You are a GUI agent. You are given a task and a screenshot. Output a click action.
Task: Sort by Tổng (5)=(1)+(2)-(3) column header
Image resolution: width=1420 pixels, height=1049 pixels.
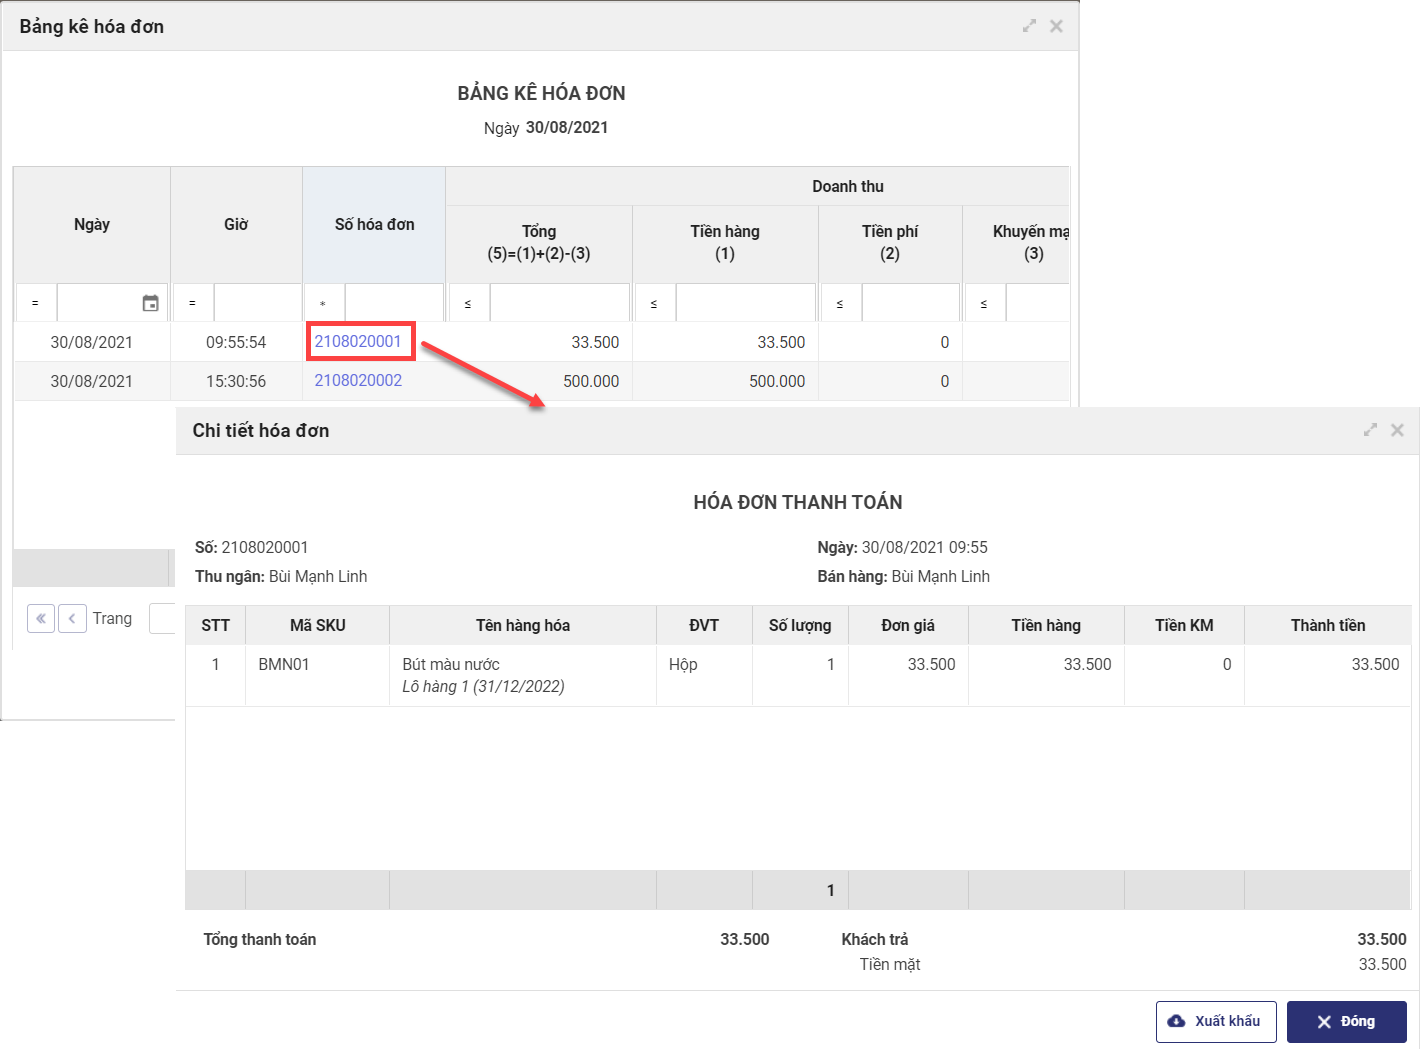click(539, 243)
